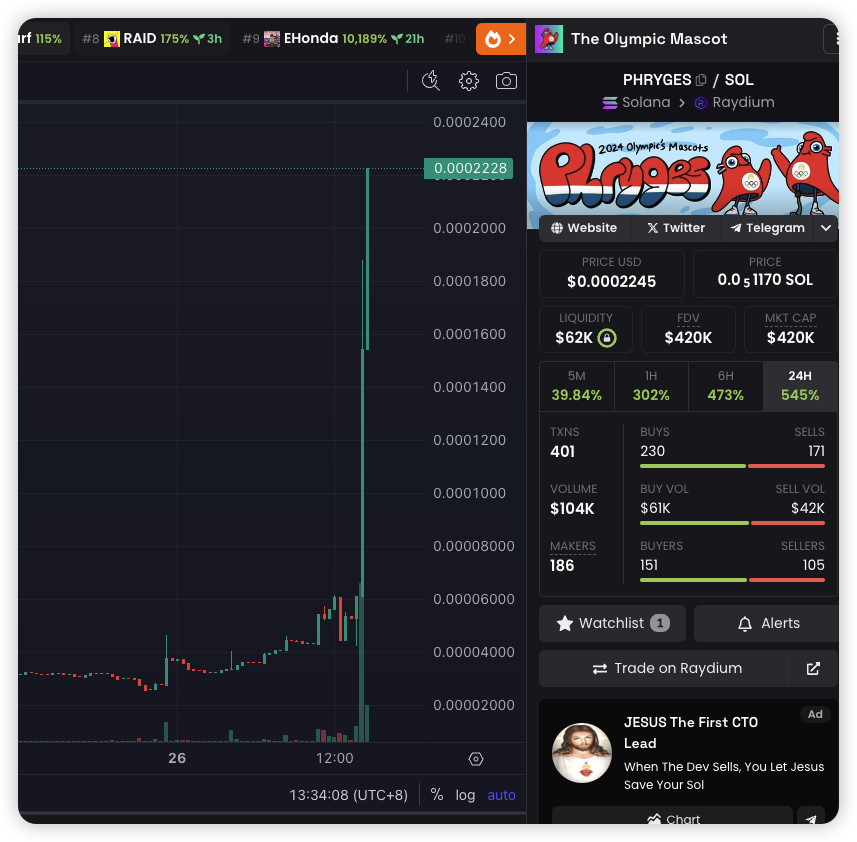Viewport: 857px width, 842px height.
Task: Click the Alerts bell icon
Action: (x=745, y=623)
